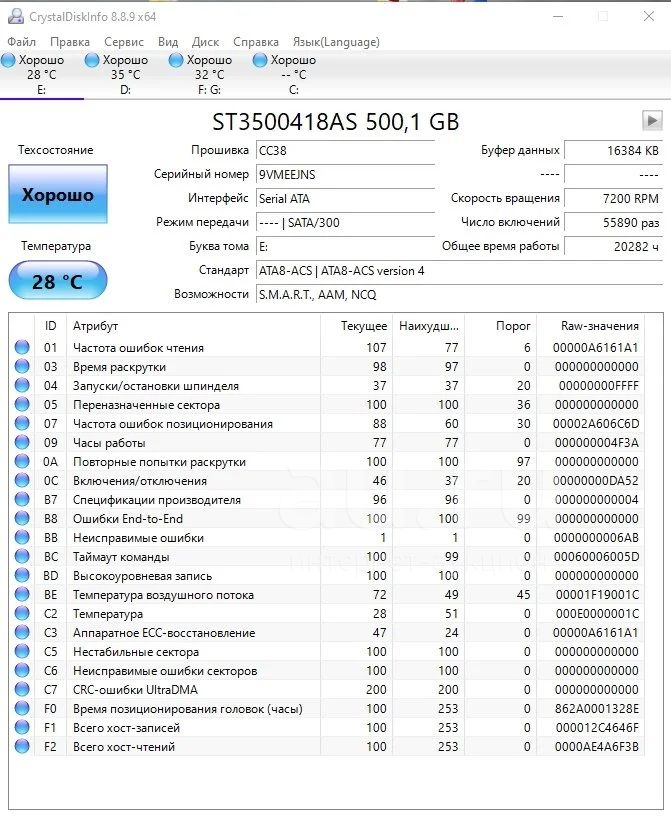Image resolution: width=671 pixels, height=817 pixels.
Task: Click the status icon for attribute 0C
Action: (22, 480)
